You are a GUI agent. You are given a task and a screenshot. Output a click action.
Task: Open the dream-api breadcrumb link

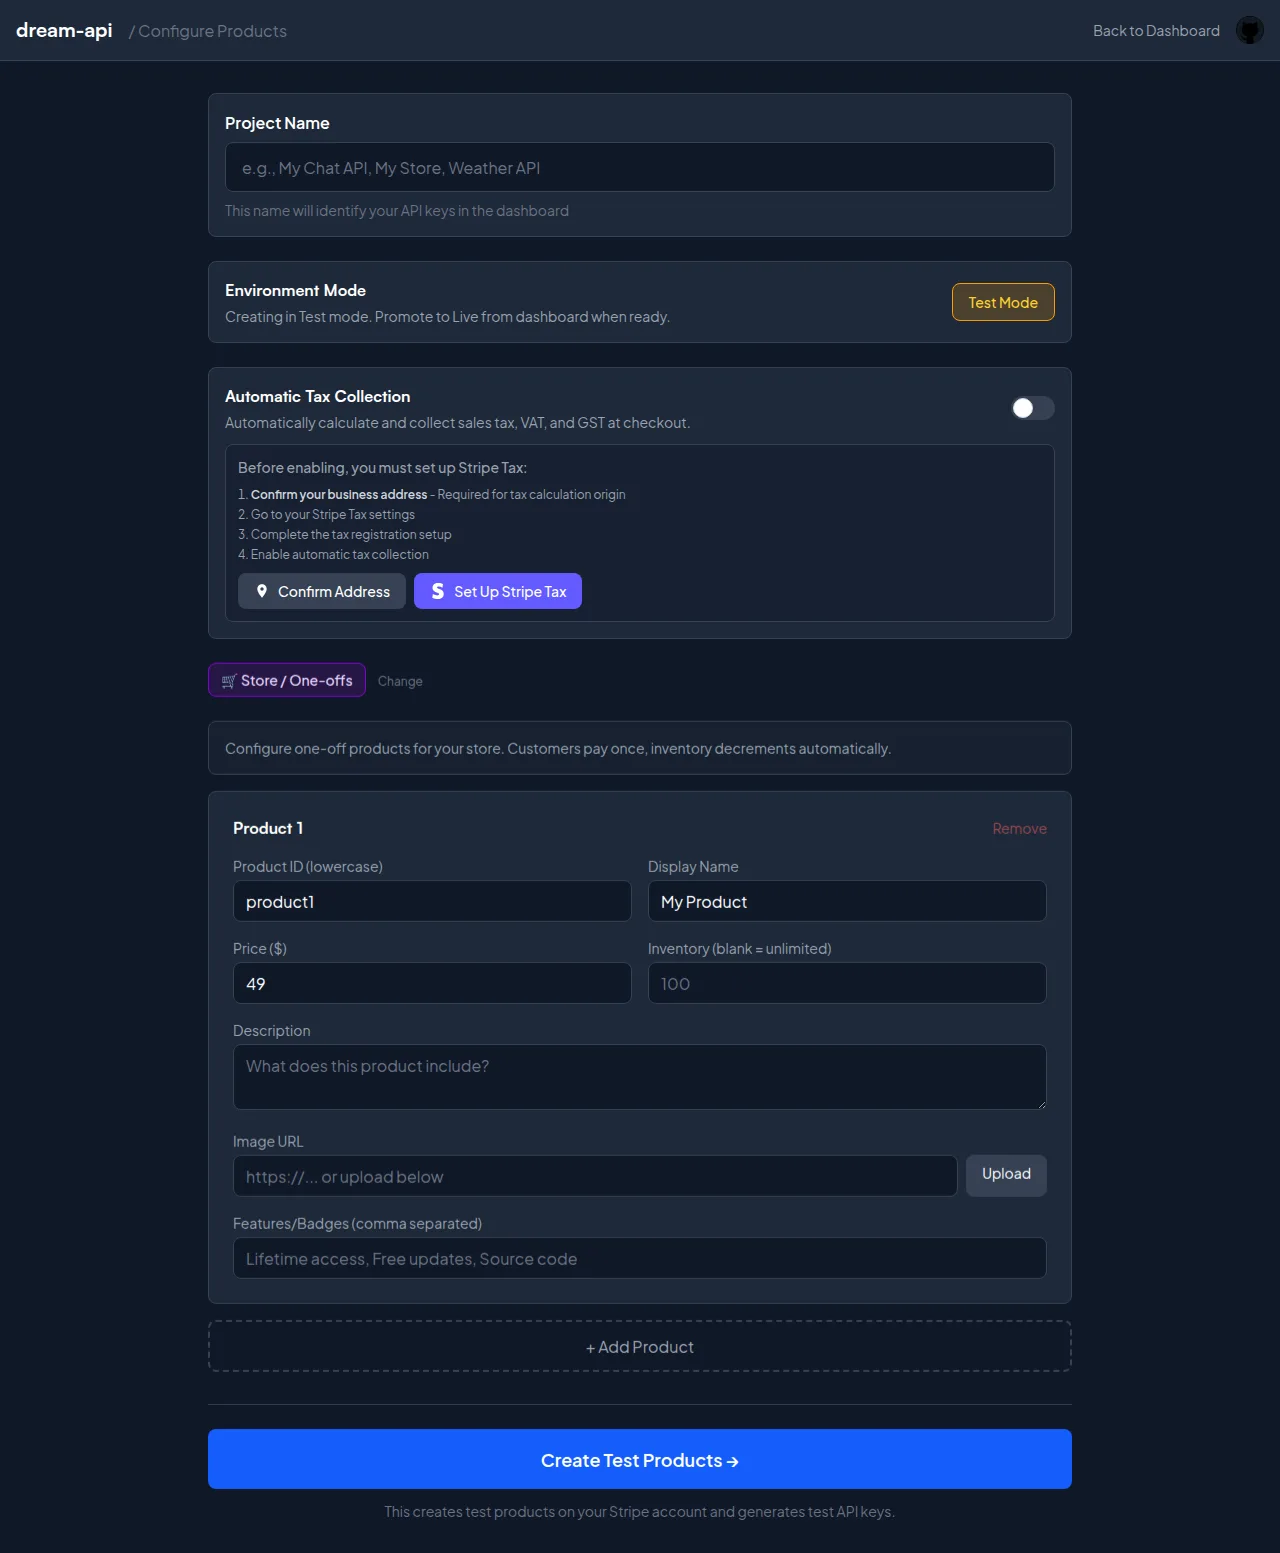(x=63, y=30)
